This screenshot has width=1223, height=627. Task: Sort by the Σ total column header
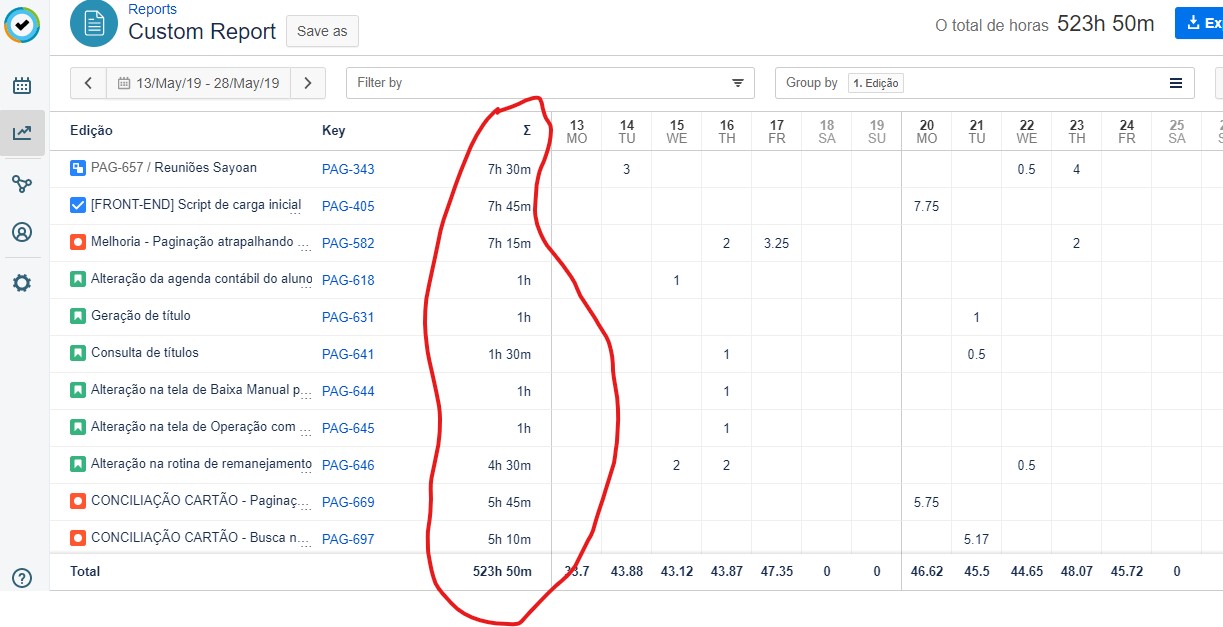click(x=527, y=130)
